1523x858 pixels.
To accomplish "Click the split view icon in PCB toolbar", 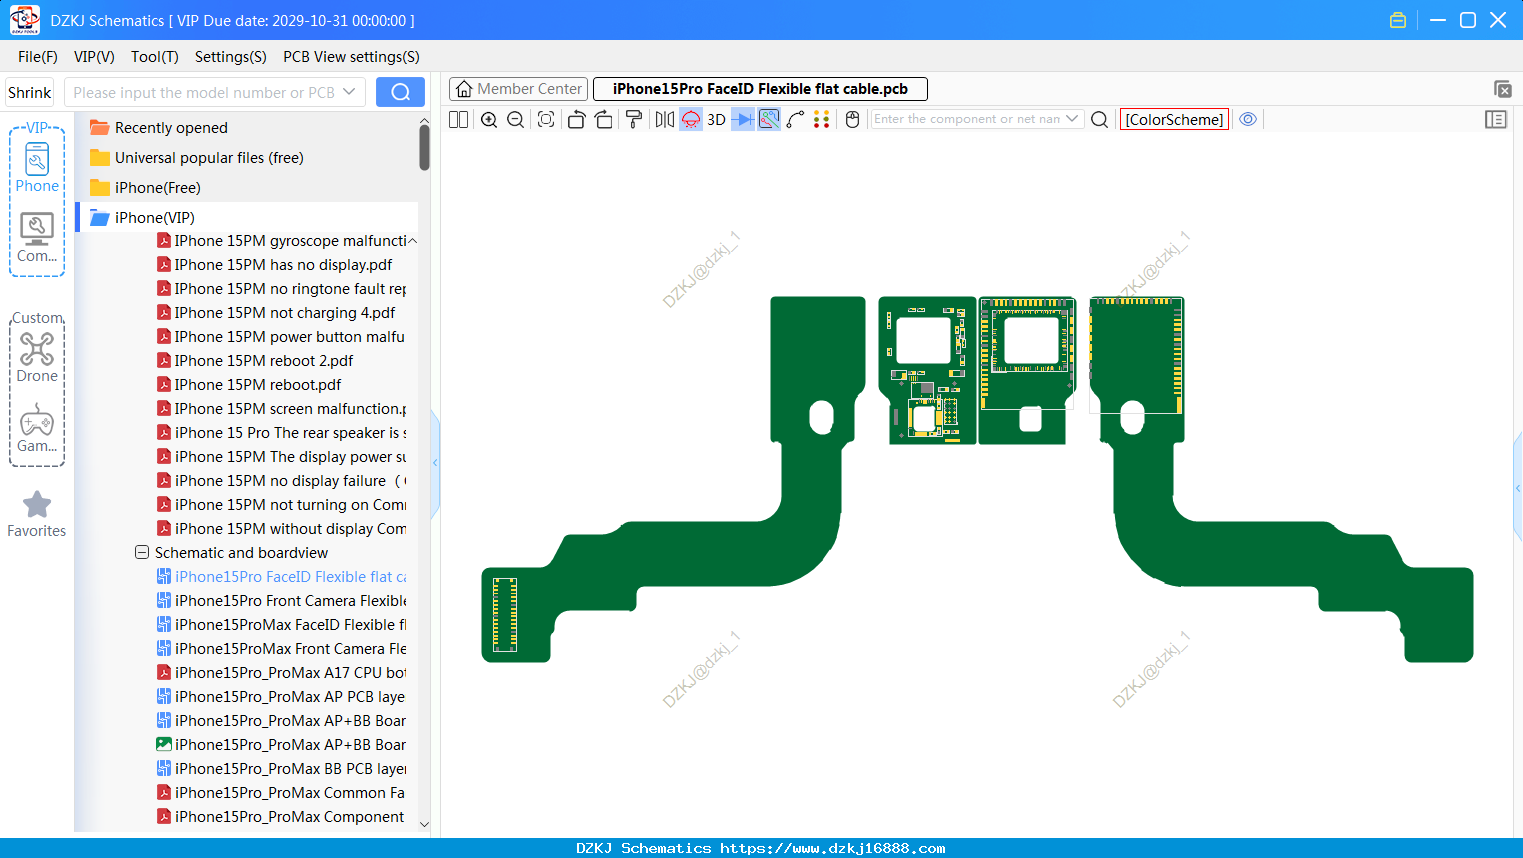I will click(x=458, y=119).
